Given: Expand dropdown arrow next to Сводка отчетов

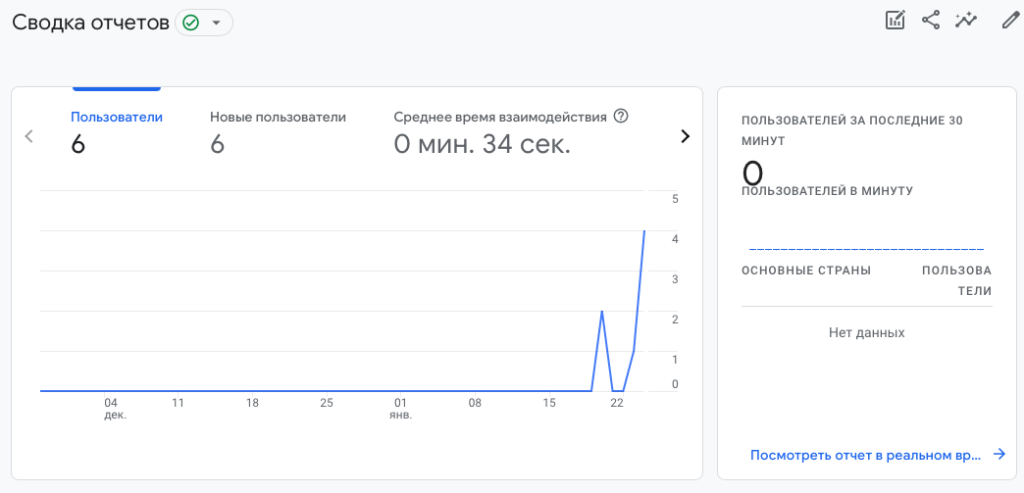Looking at the screenshot, I should 215,22.
